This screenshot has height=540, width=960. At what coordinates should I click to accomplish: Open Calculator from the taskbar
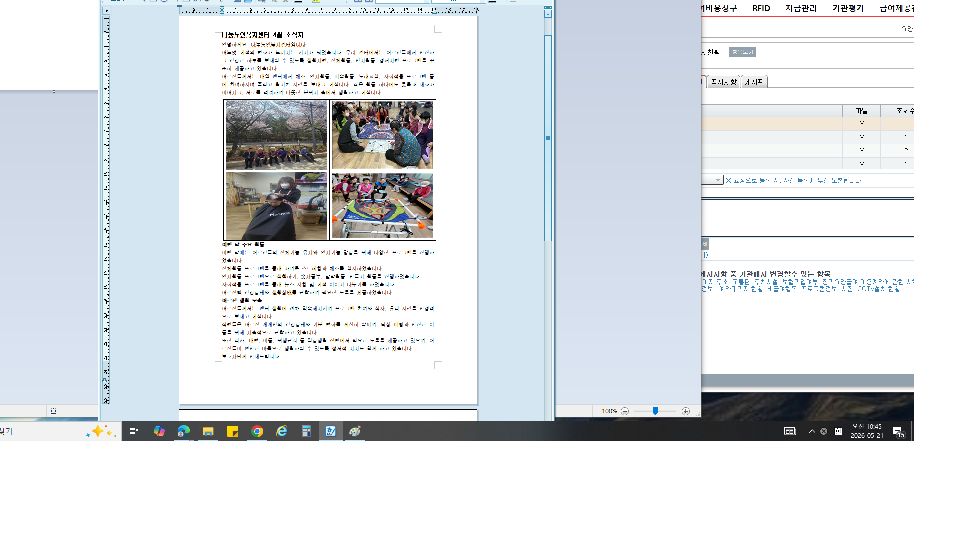click(x=306, y=432)
